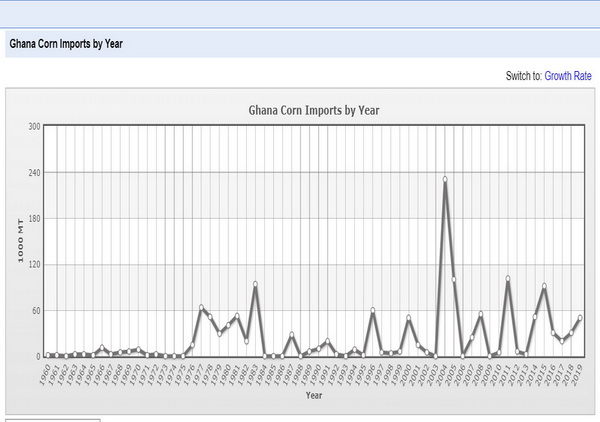Select the final 2019 data point

click(x=580, y=318)
